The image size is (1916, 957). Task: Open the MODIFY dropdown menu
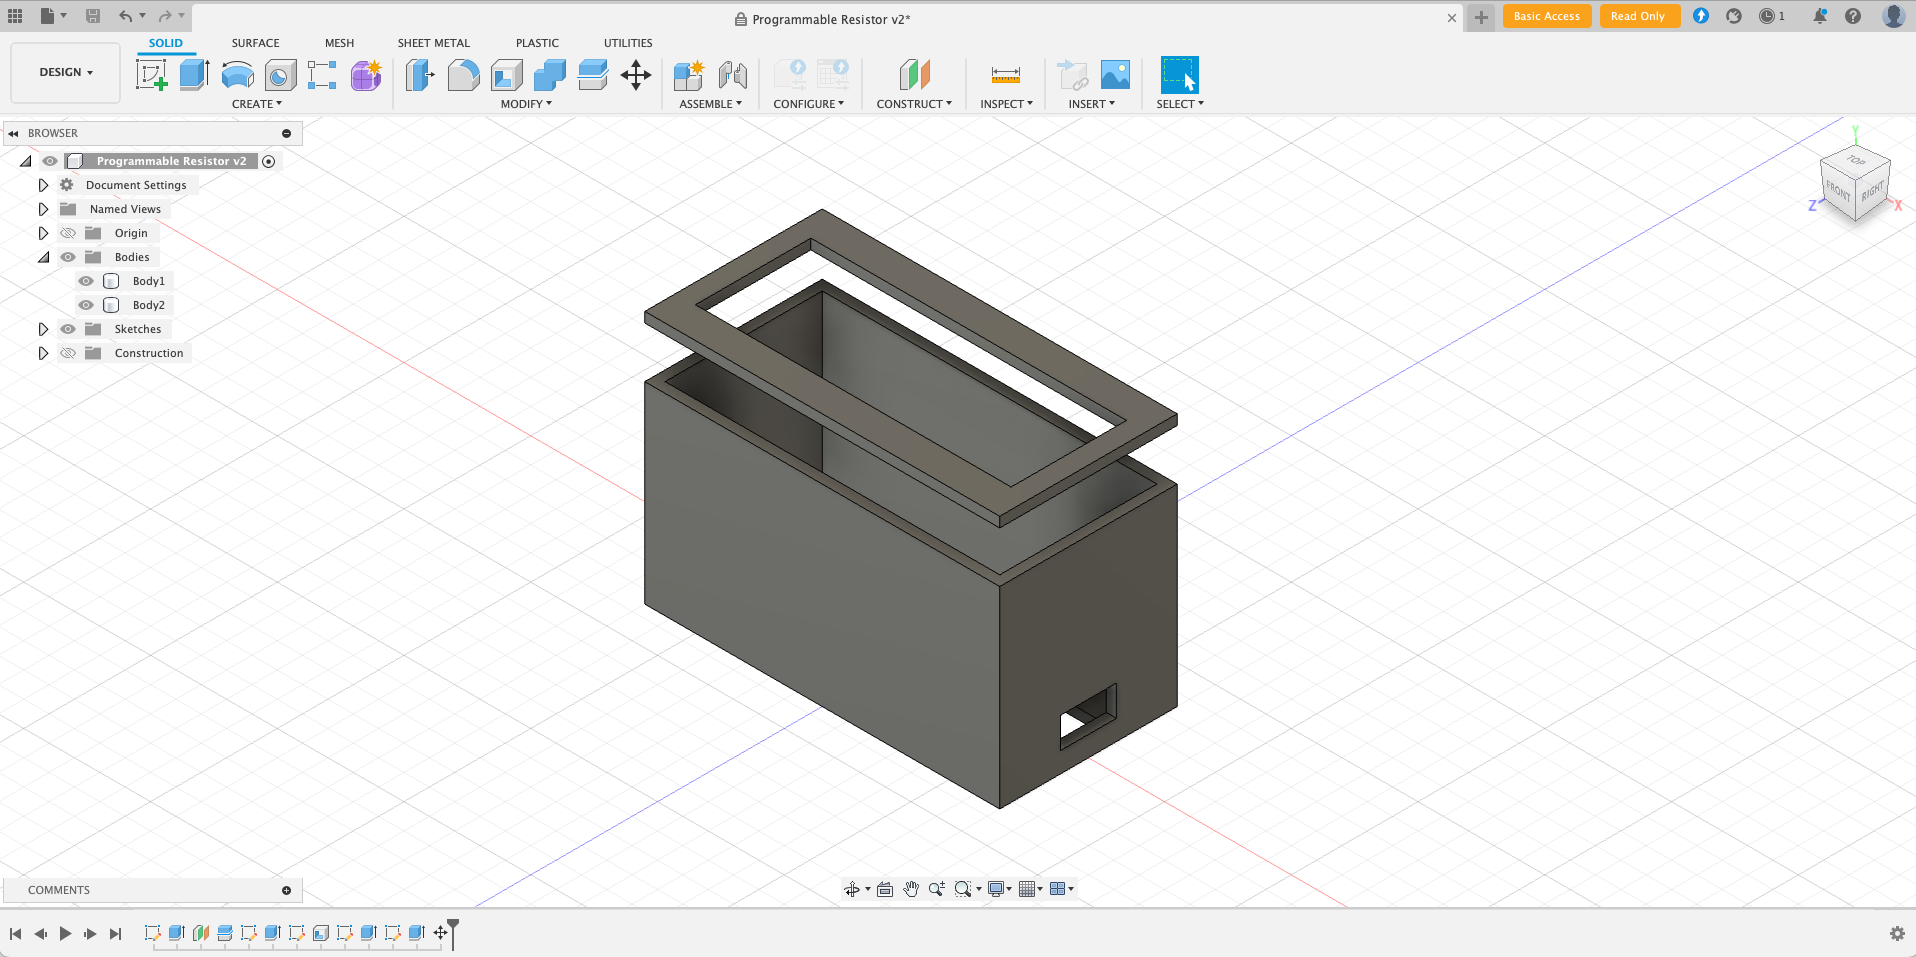[526, 104]
